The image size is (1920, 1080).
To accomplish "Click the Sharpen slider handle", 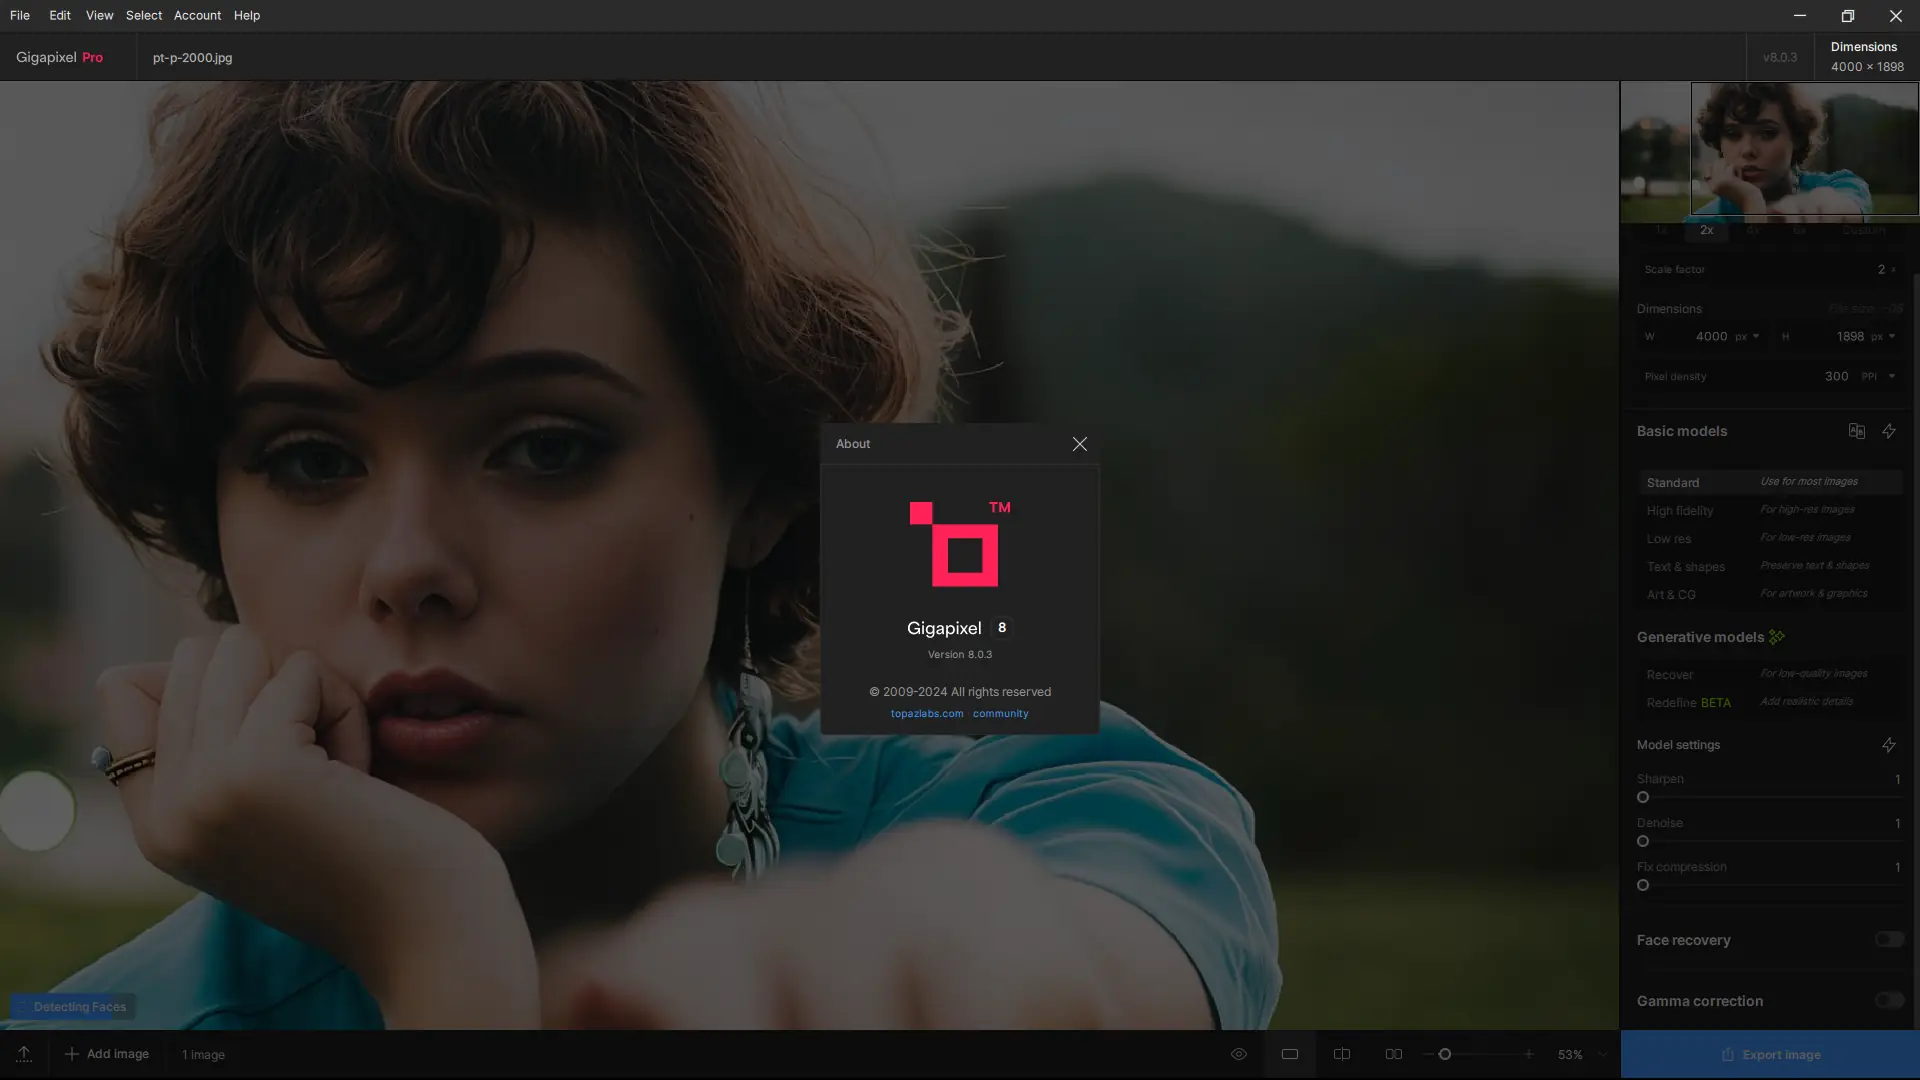I will 1643,797.
